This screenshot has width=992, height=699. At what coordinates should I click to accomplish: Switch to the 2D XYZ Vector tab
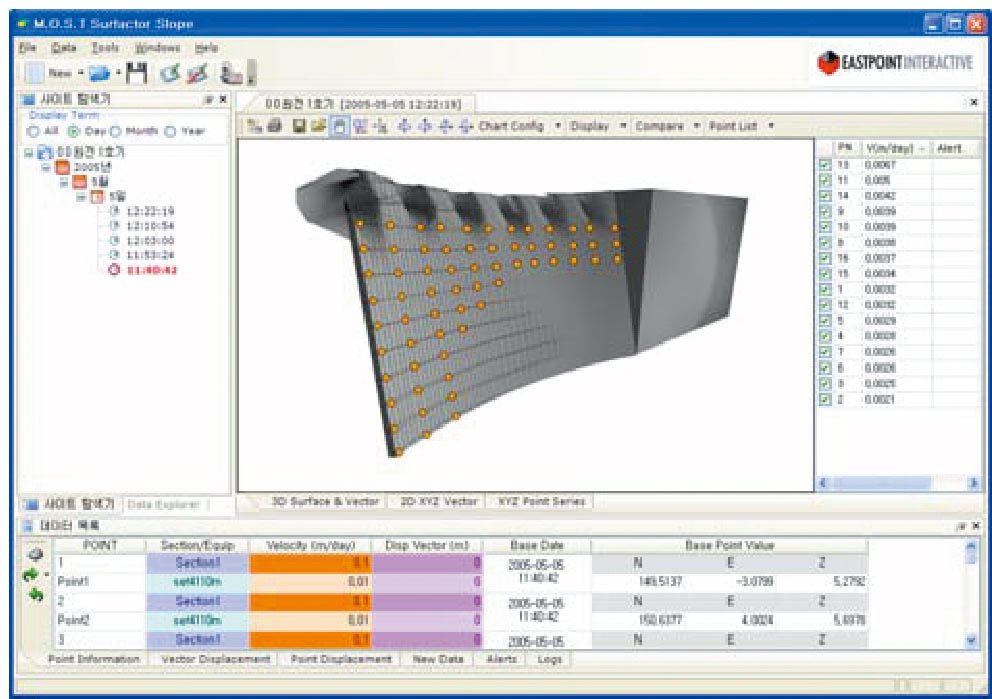(x=437, y=501)
